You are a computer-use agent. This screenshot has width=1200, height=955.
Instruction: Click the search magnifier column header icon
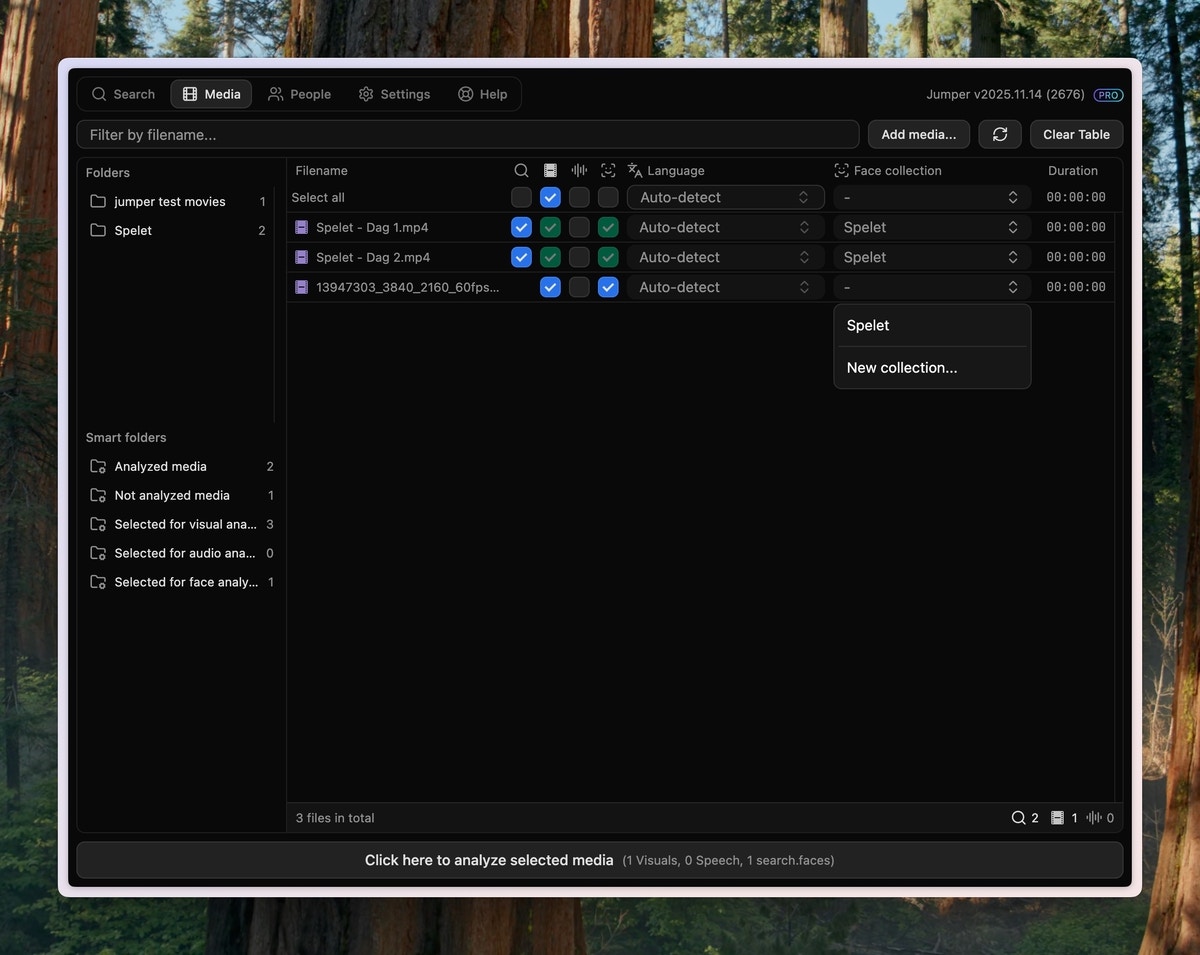[521, 171]
